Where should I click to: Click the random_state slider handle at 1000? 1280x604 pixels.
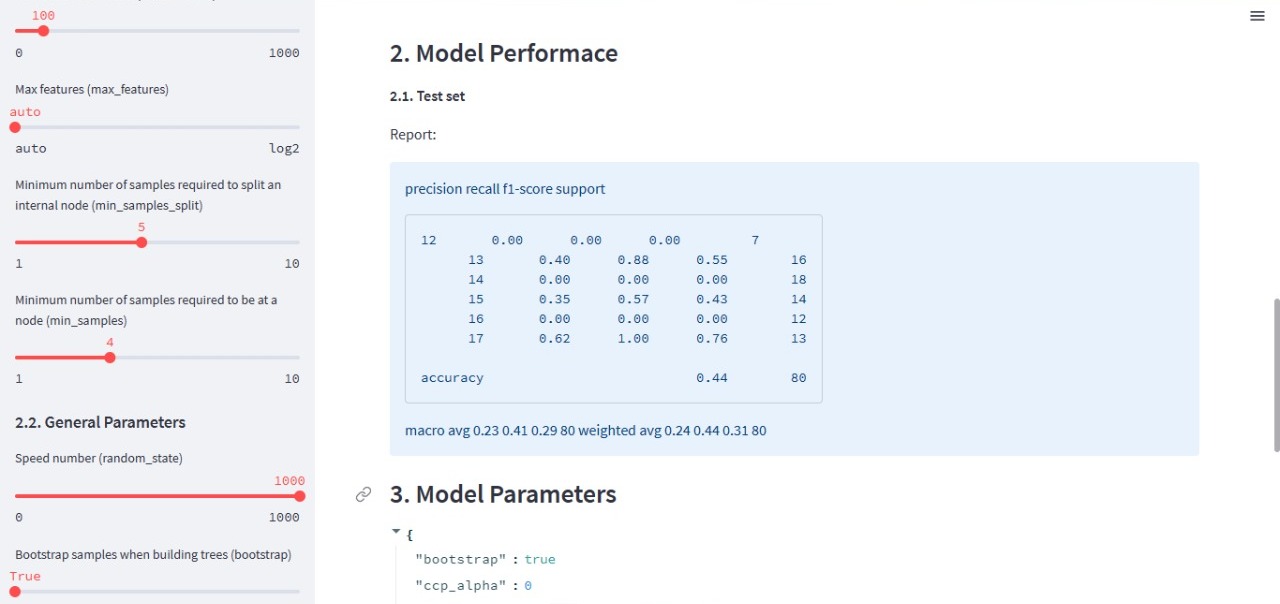(299, 495)
